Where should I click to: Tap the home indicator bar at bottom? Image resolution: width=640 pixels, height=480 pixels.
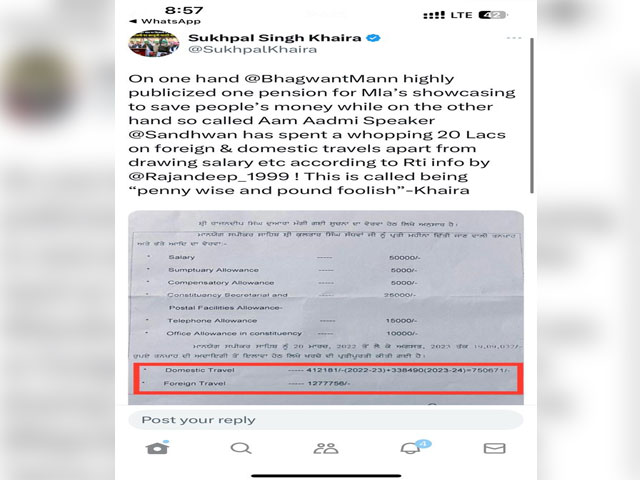tap(326, 476)
